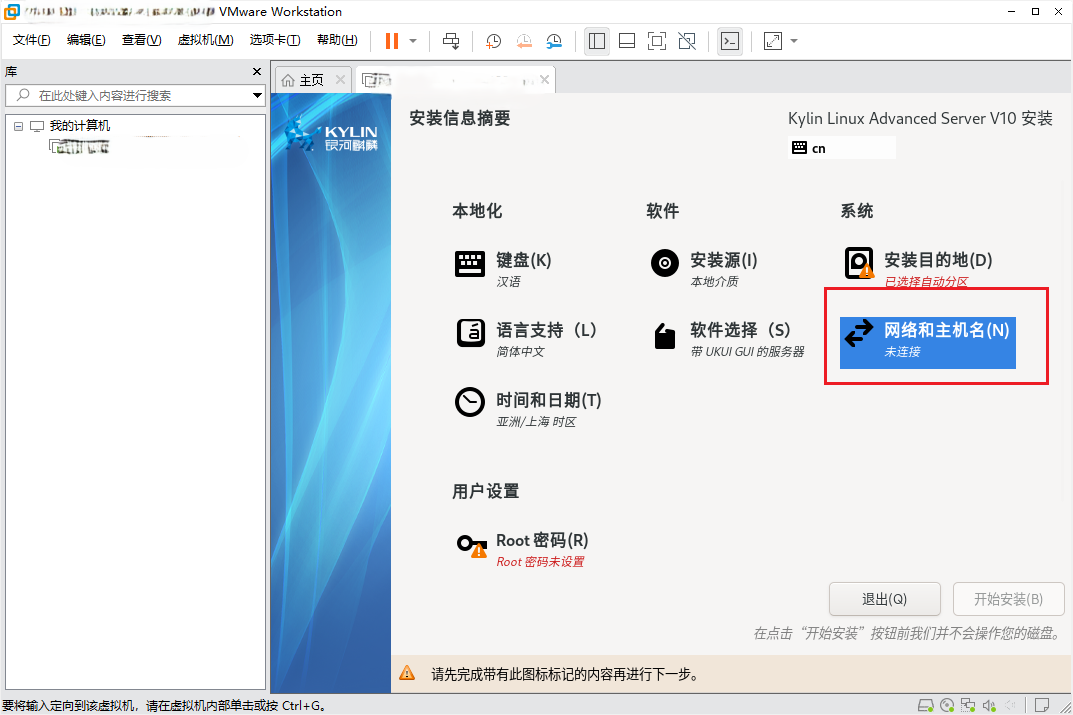Open the 虚拟机(M) menu
The height and width of the screenshot is (715, 1073).
(x=205, y=40)
